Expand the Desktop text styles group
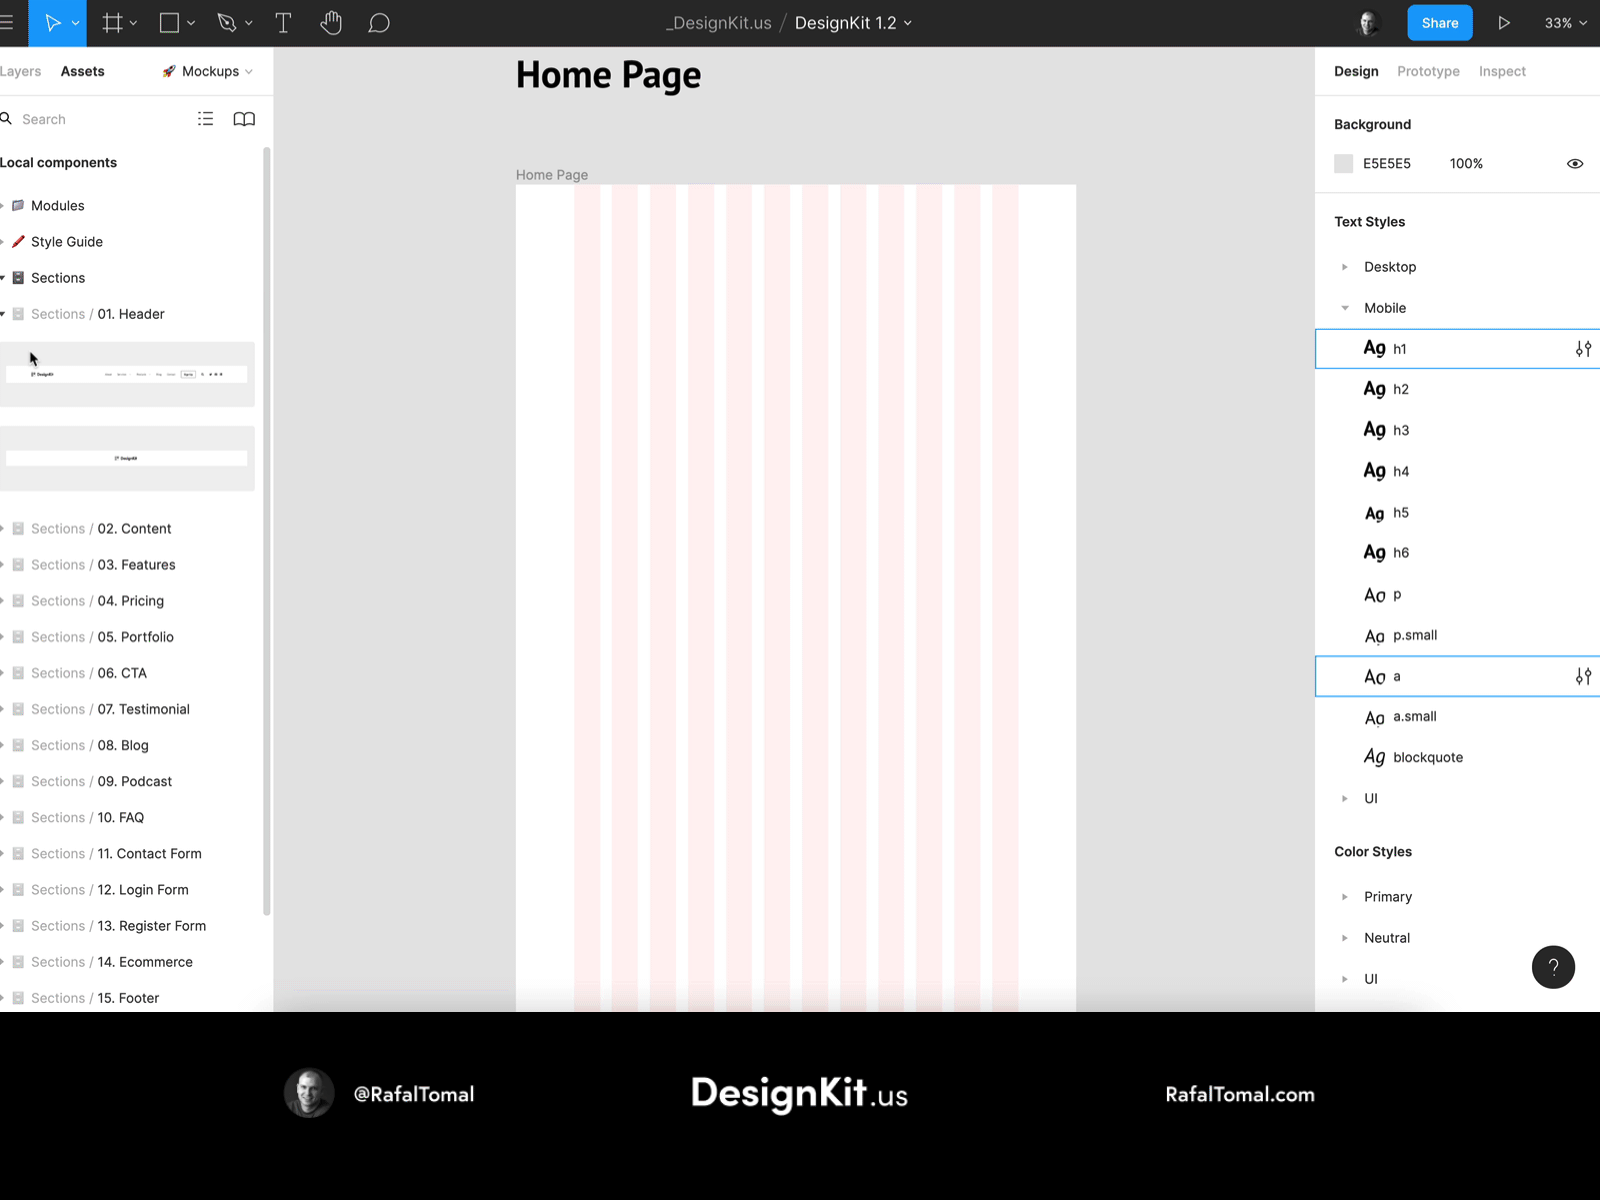 [x=1345, y=267]
